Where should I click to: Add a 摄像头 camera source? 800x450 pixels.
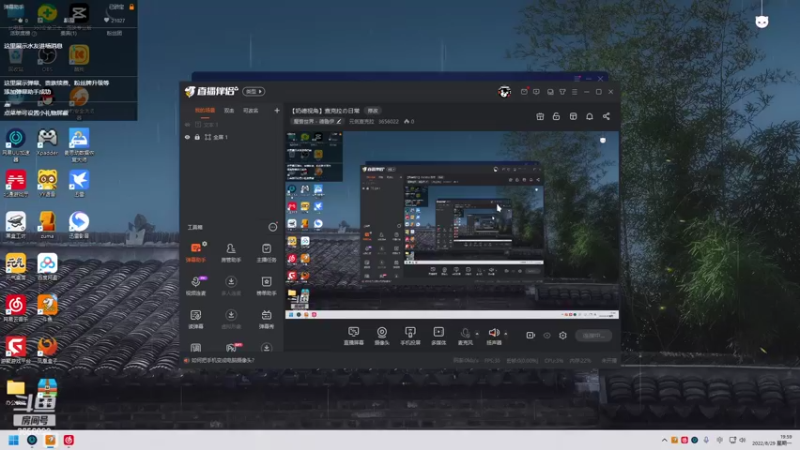(382, 336)
